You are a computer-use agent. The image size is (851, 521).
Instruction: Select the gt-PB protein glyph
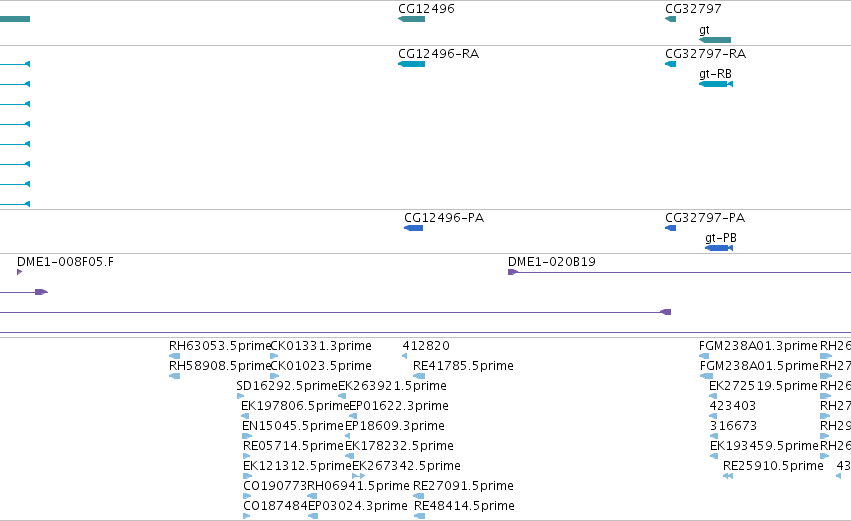tap(719, 248)
